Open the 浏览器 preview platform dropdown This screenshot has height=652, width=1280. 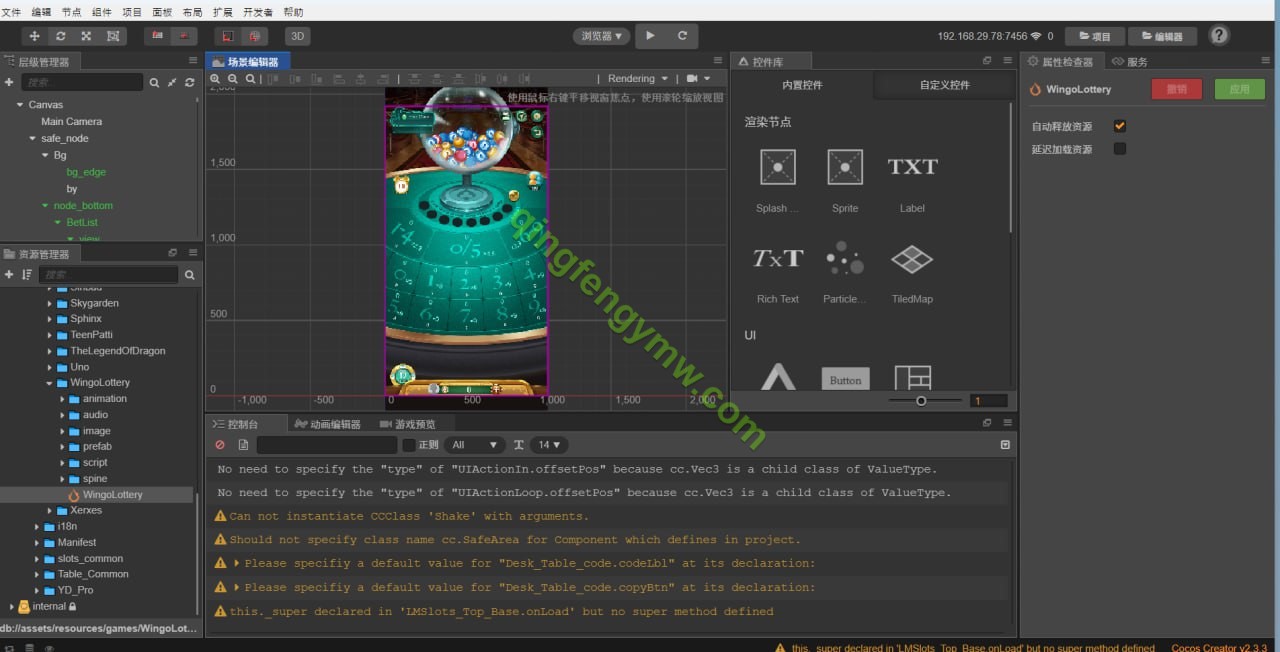[x=602, y=36]
